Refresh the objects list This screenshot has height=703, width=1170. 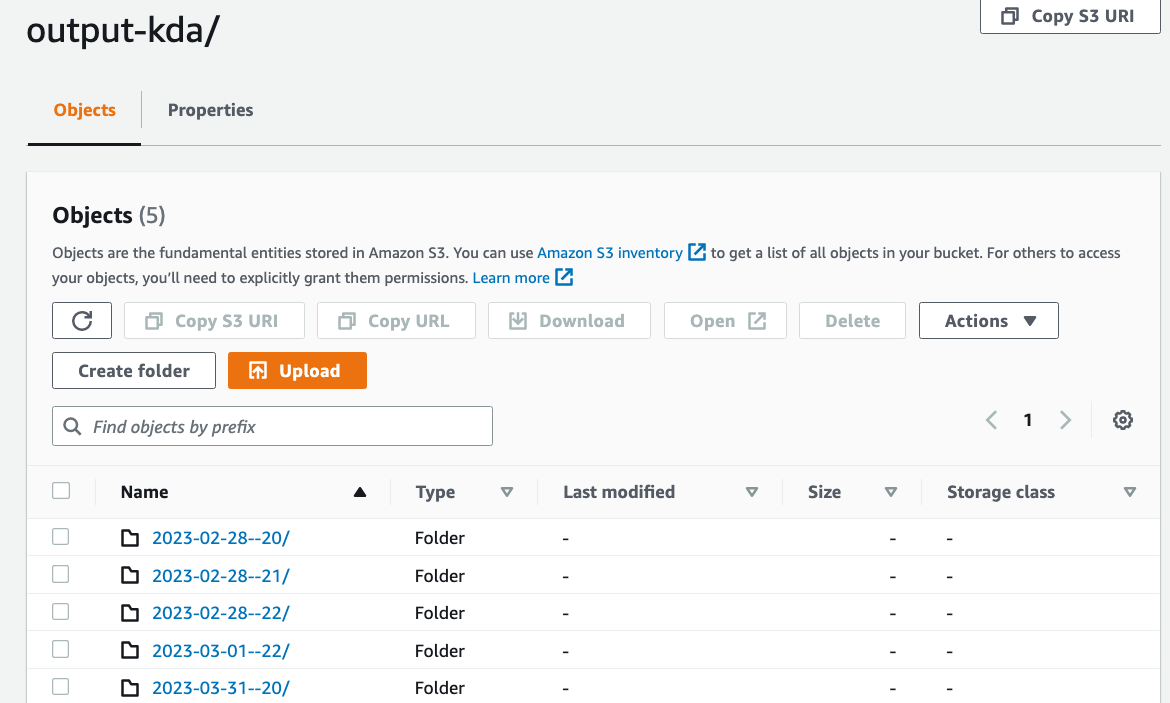click(81, 320)
